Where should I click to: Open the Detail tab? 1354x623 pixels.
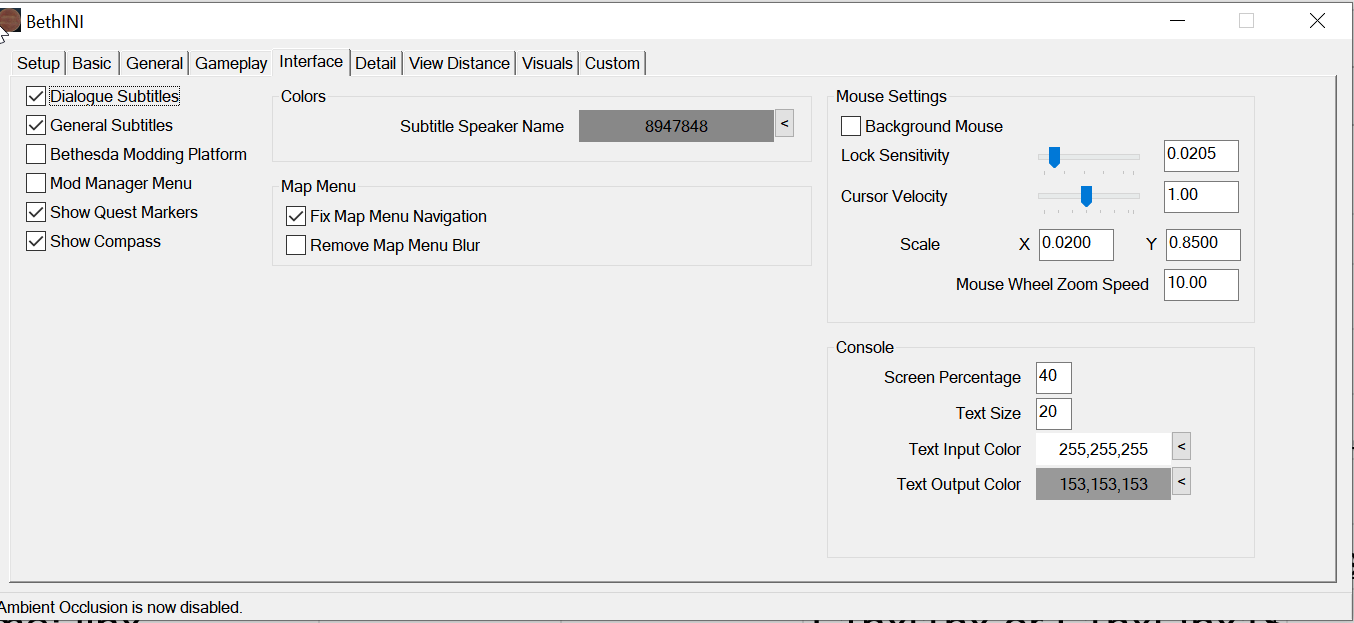tap(376, 64)
